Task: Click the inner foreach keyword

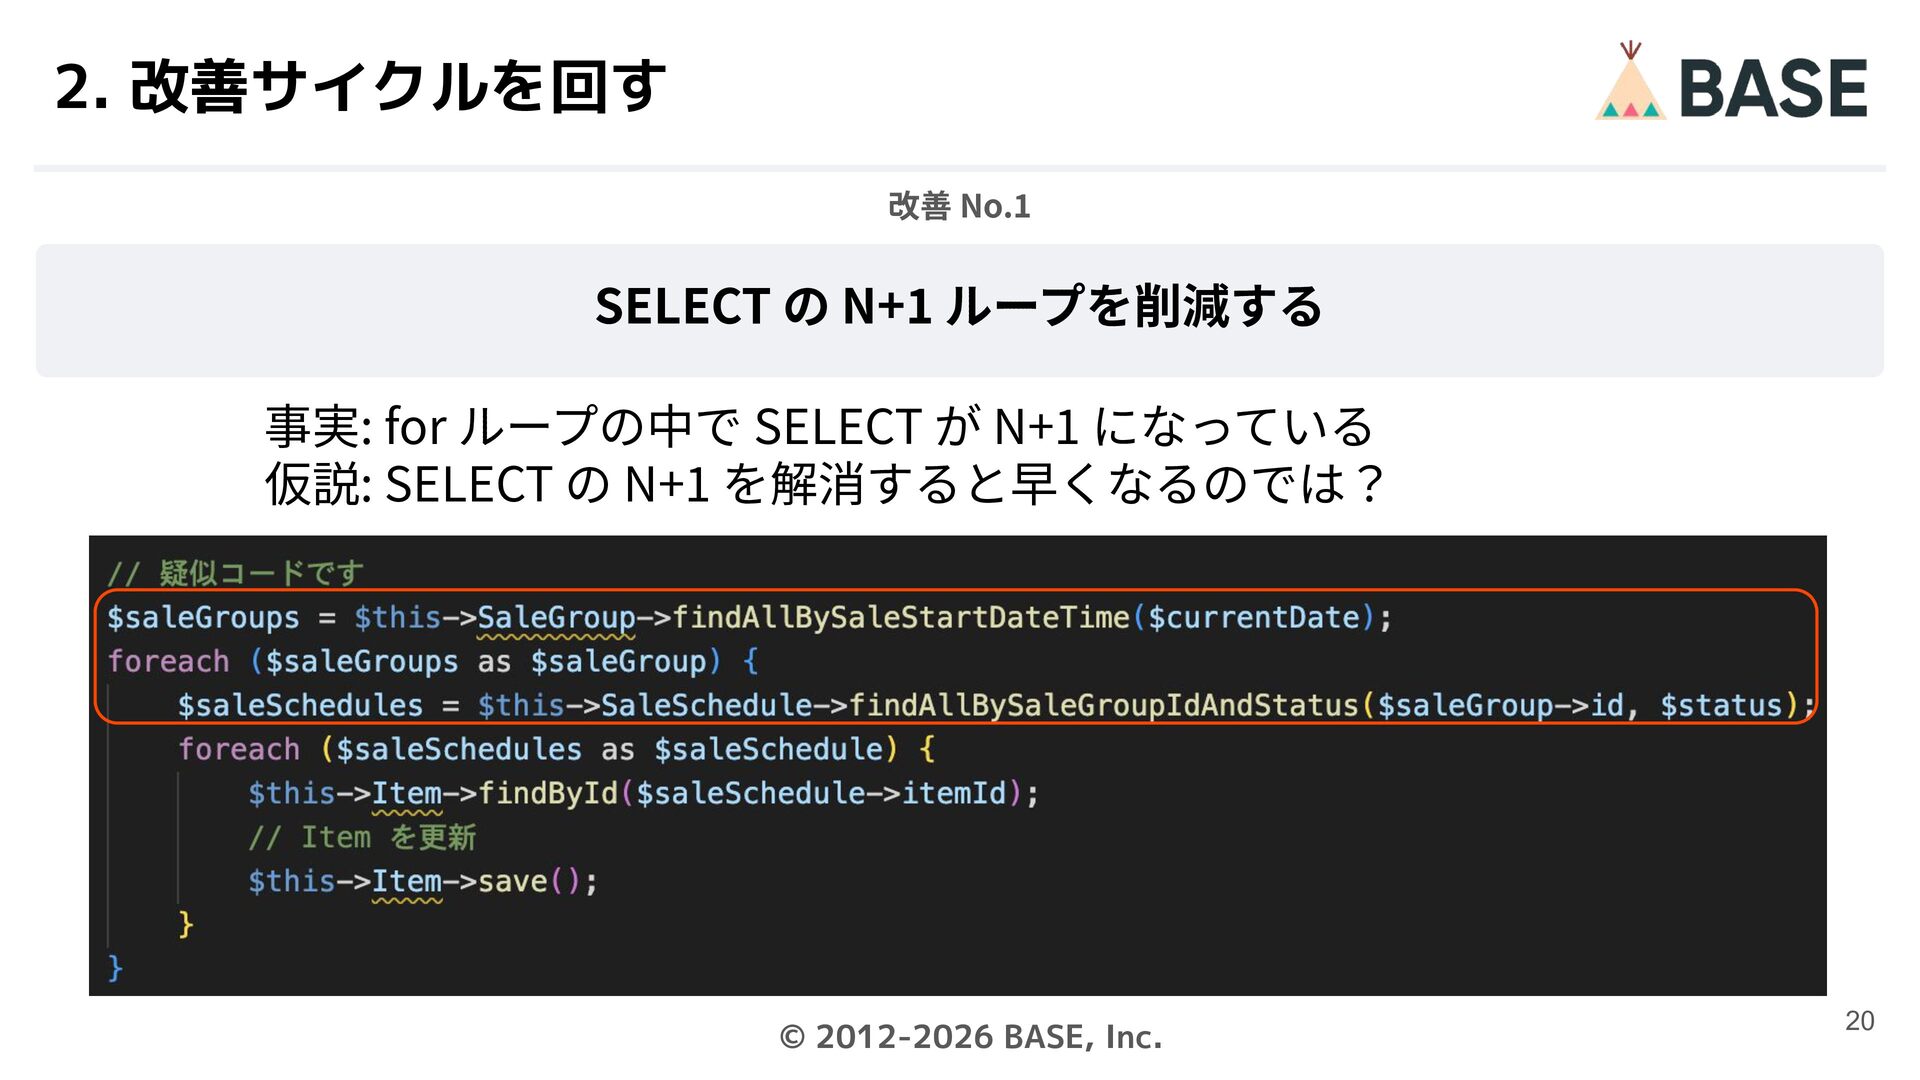Action: click(239, 750)
